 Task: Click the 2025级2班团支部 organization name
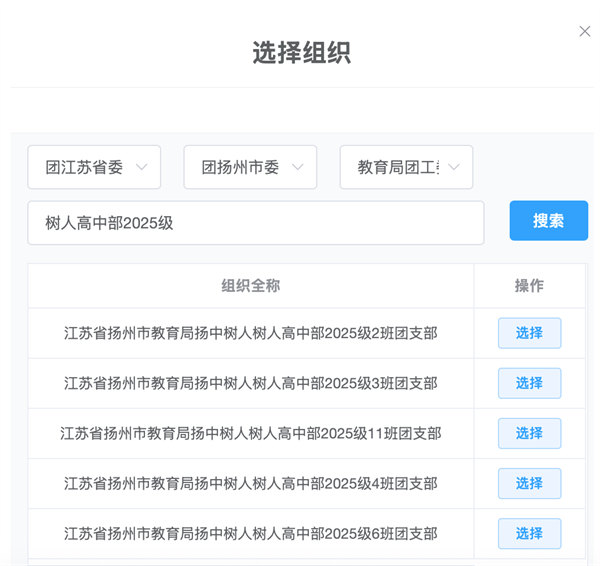point(250,333)
